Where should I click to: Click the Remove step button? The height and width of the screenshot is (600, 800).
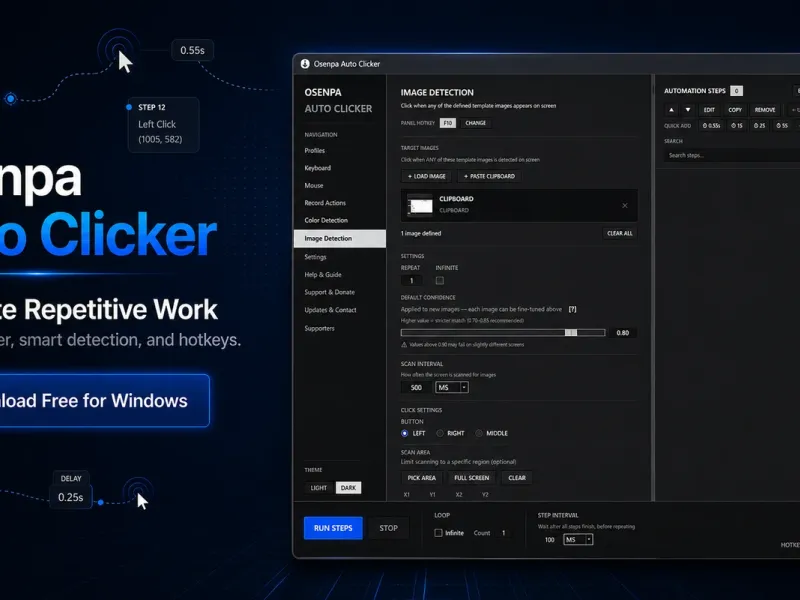pyautogui.click(x=765, y=110)
